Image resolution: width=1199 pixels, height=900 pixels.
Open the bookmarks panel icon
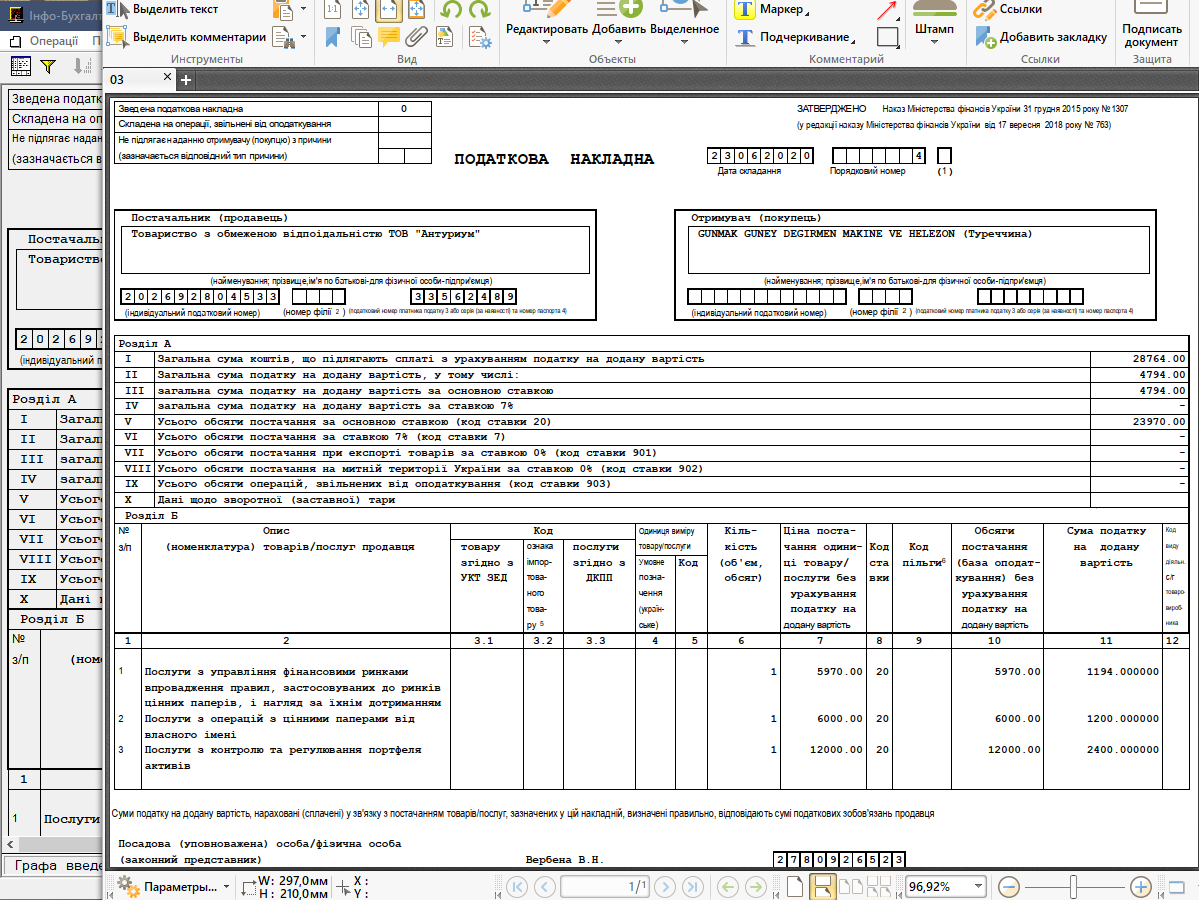tap(333, 37)
